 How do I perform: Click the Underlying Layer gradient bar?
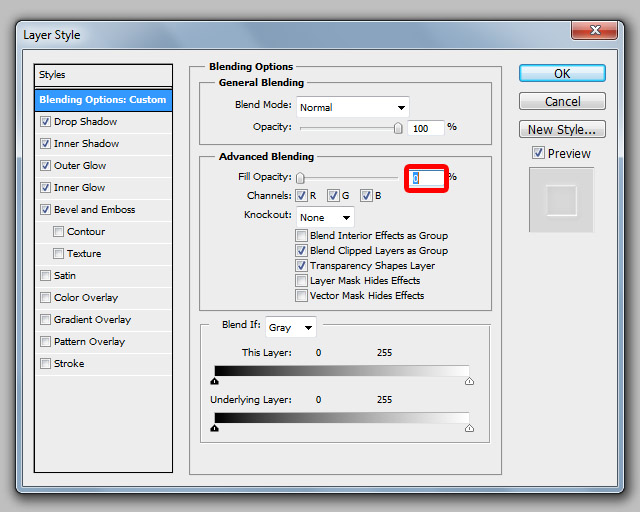click(342, 418)
